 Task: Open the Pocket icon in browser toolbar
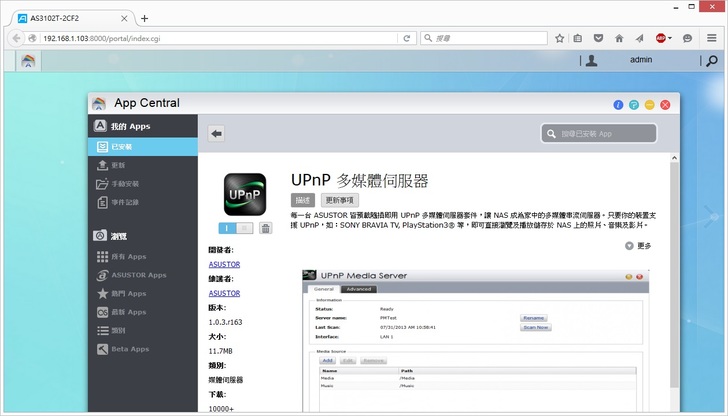[x=599, y=38]
